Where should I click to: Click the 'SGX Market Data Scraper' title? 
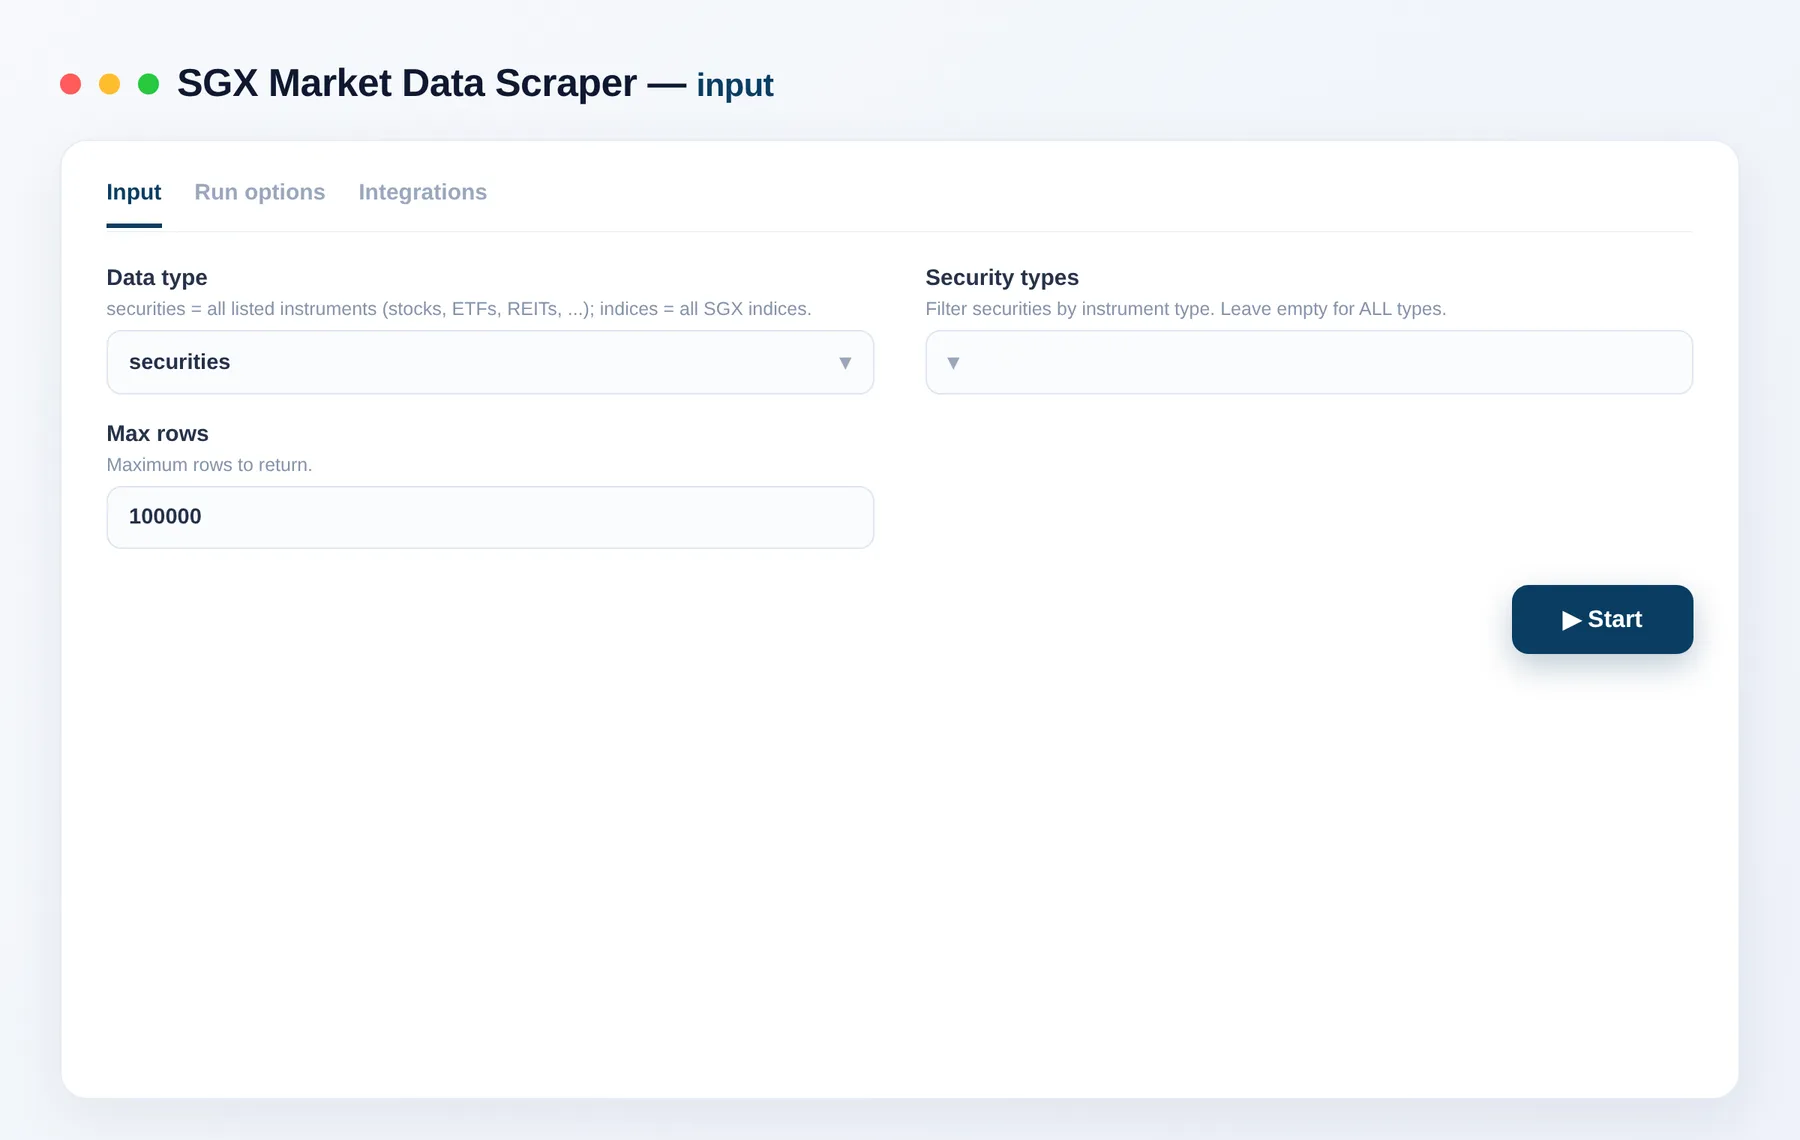coord(407,83)
